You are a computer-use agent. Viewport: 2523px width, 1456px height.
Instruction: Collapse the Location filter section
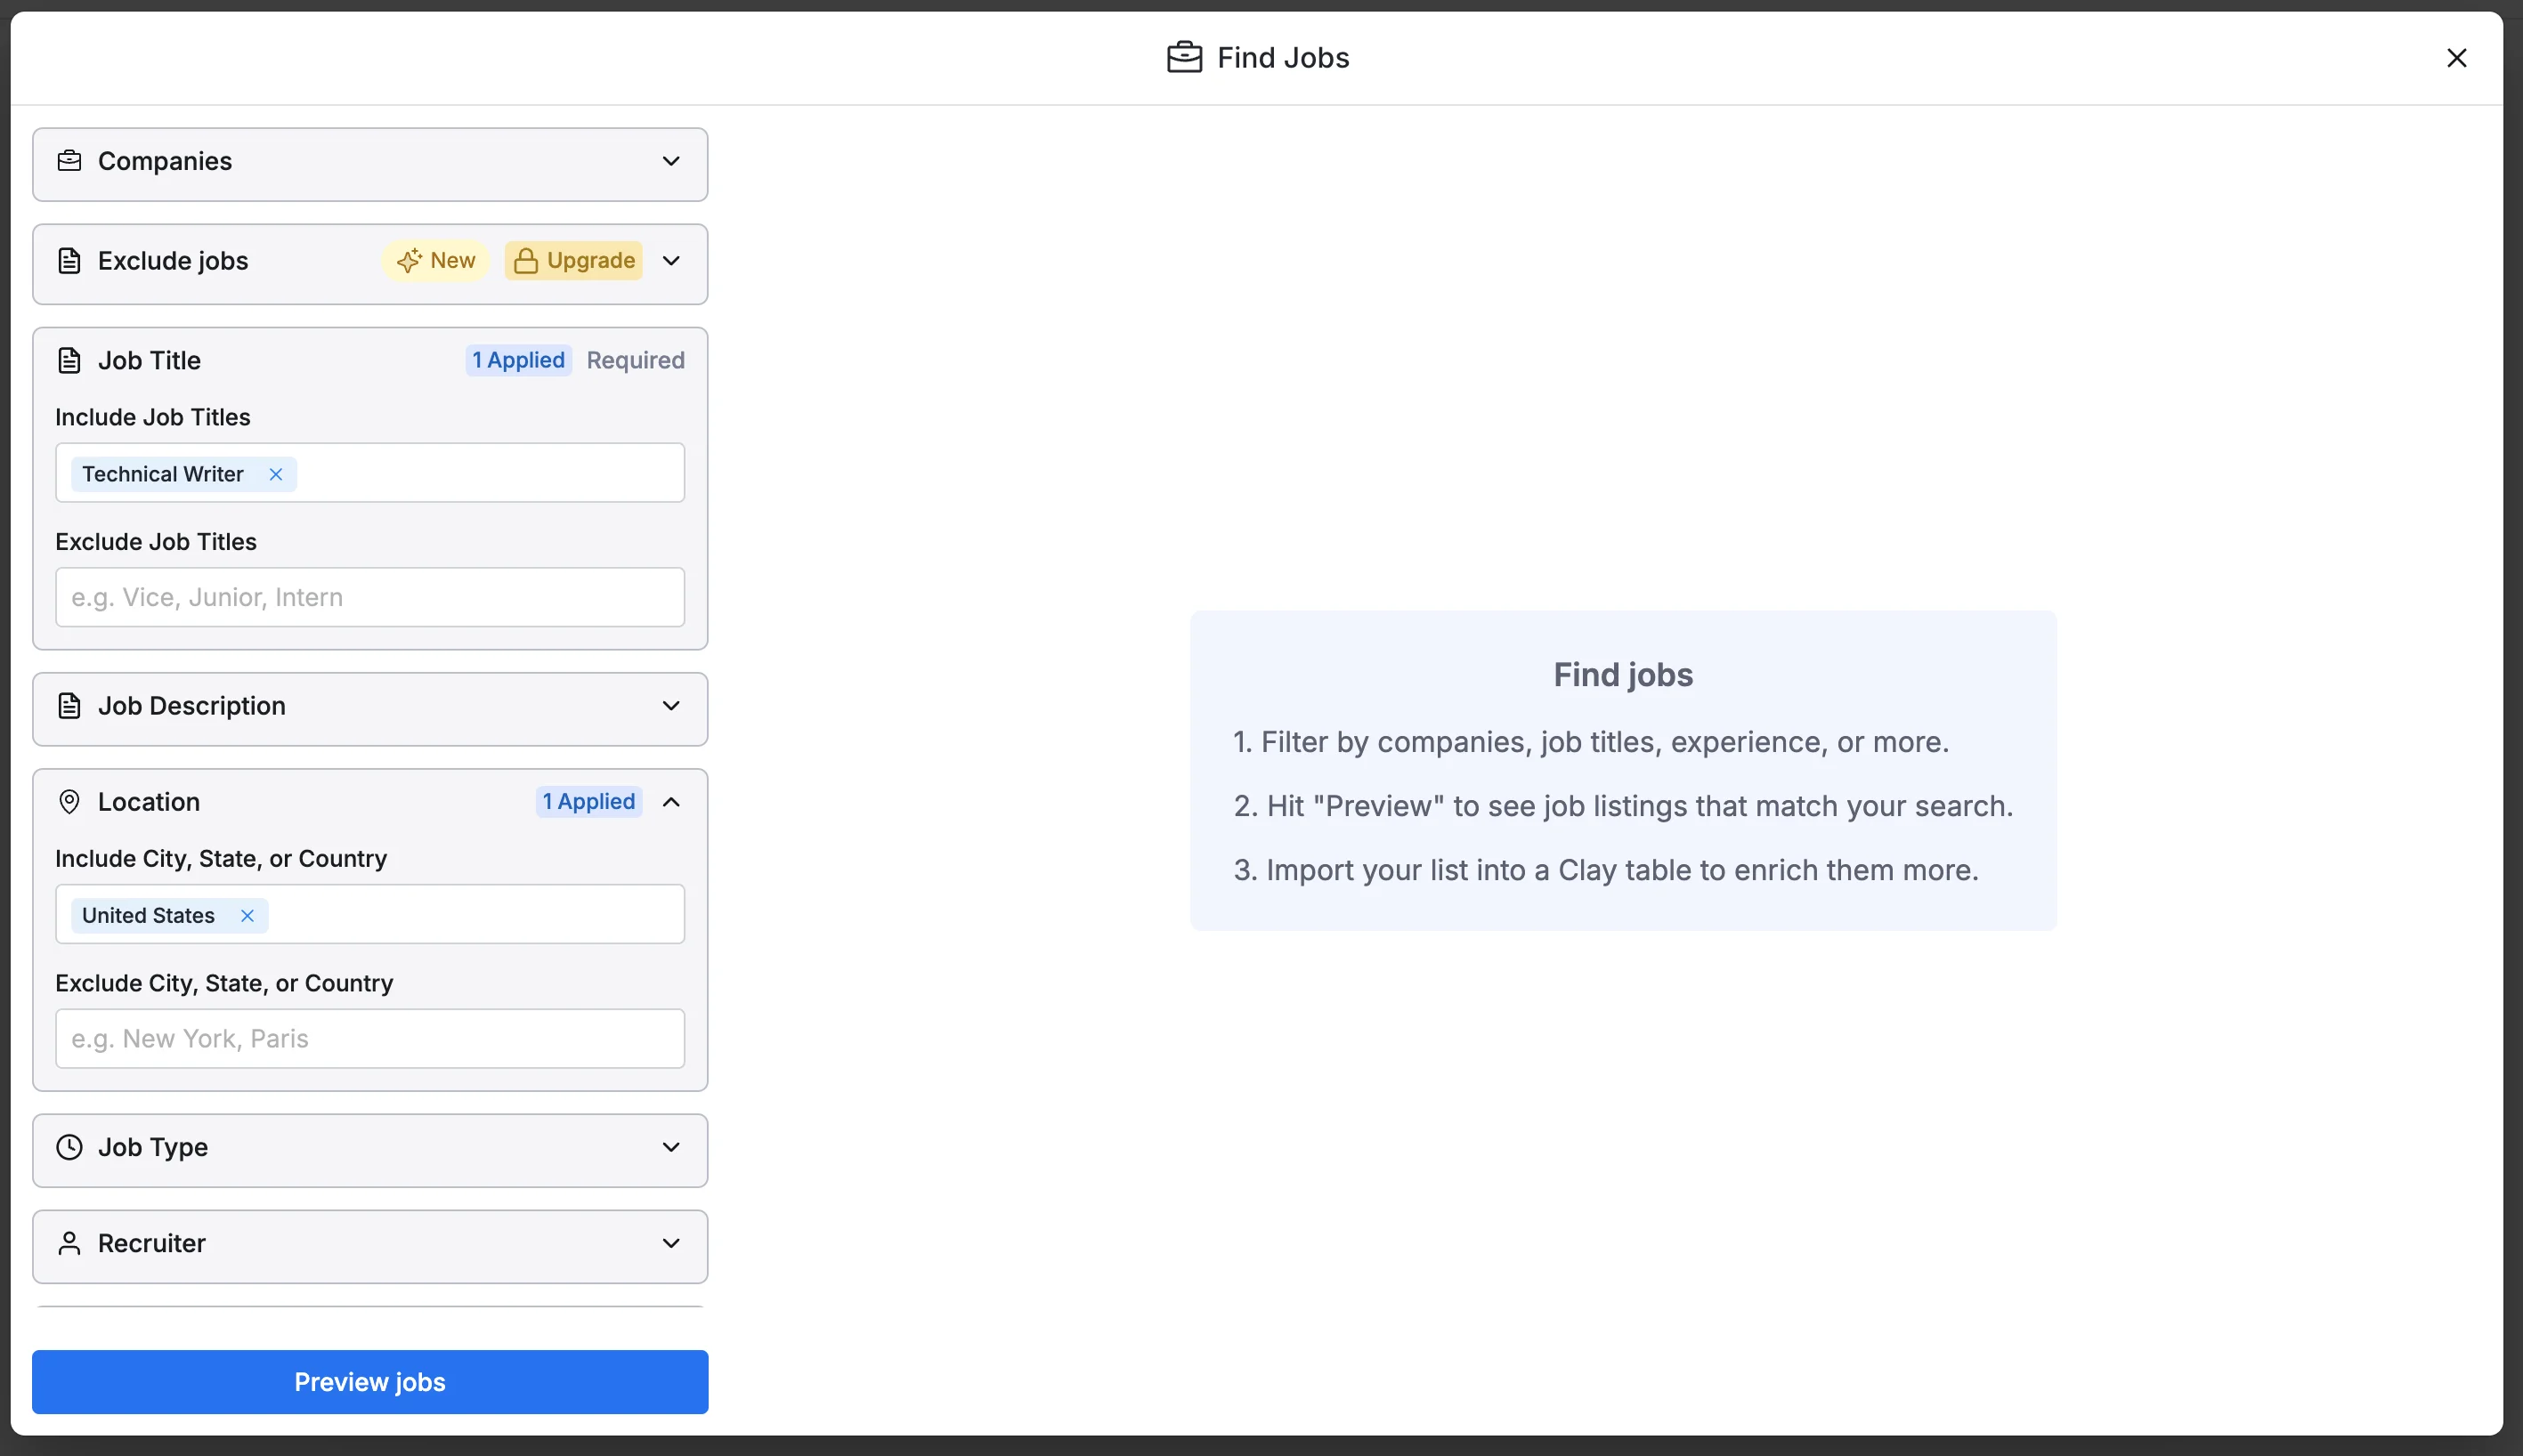click(671, 802)
